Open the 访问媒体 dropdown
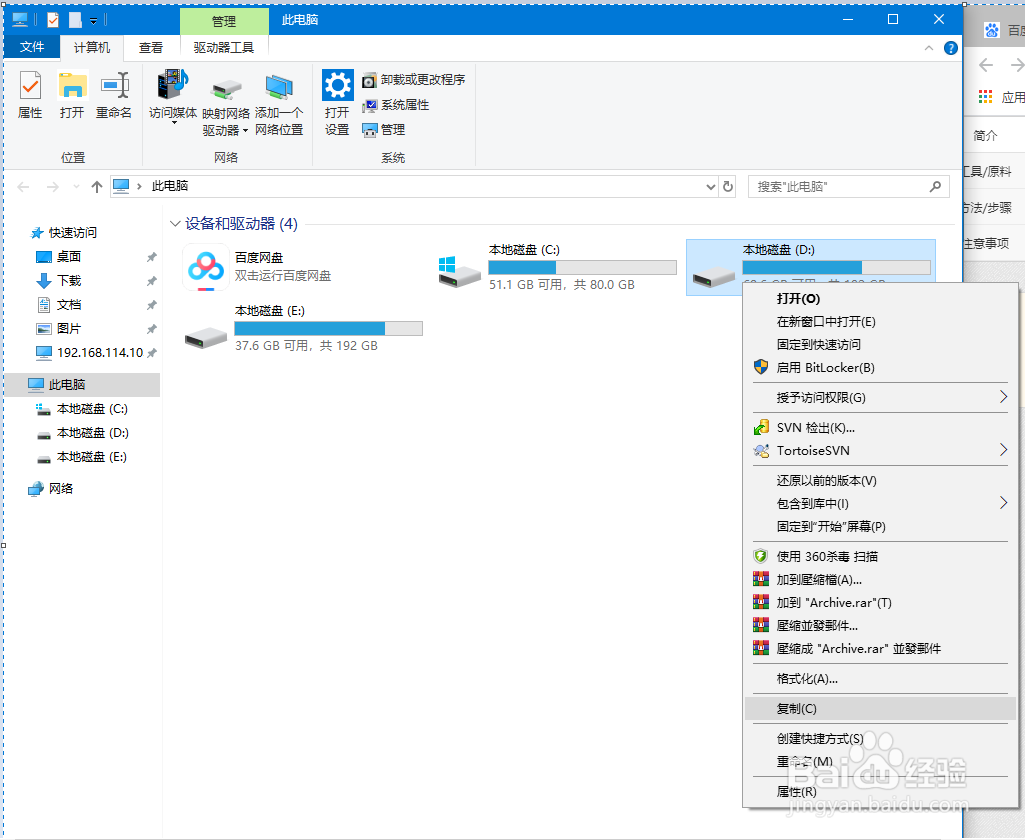This screenshot has width=1025, height=840. click(172, 95)
